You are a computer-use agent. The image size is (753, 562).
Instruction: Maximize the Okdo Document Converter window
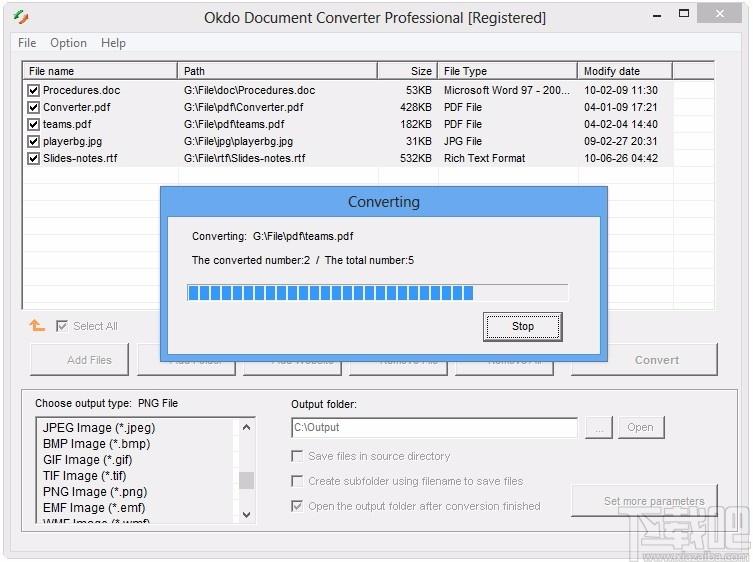click(684, 14)
